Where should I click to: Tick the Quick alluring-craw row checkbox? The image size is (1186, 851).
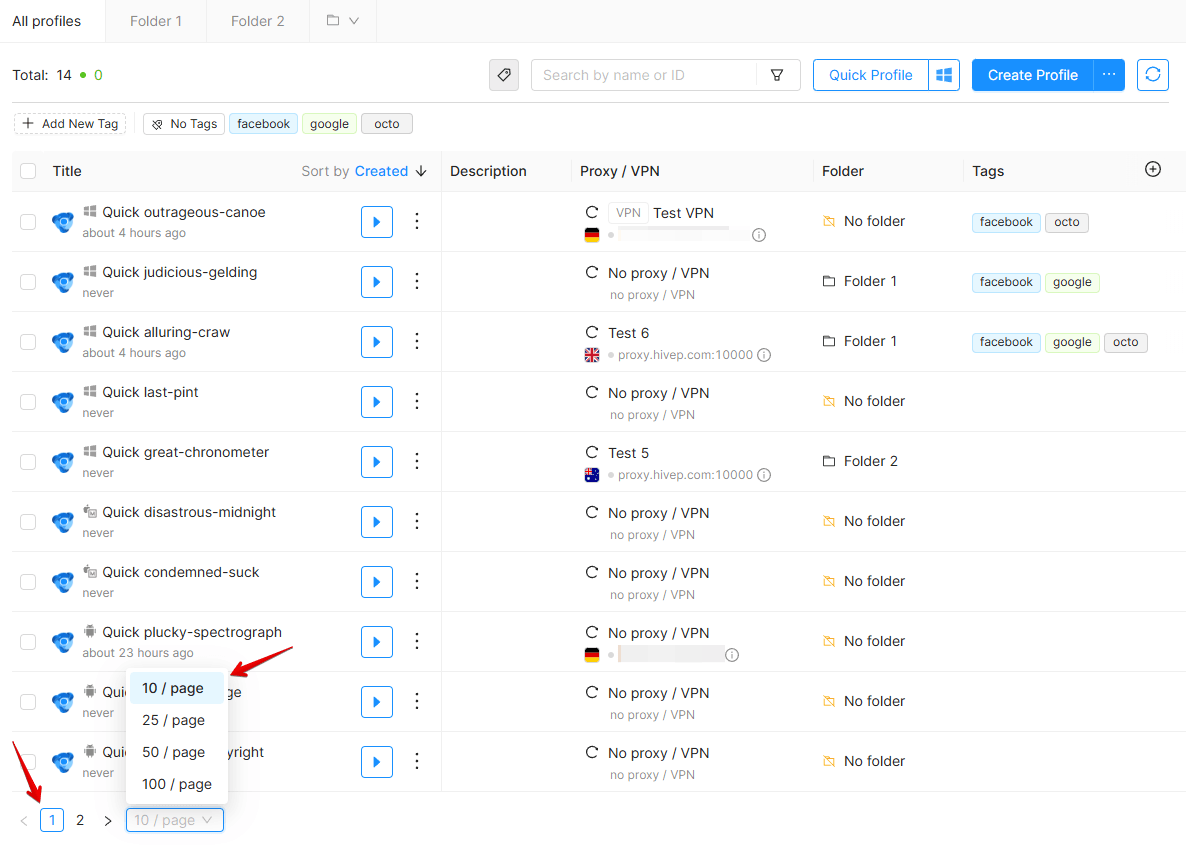coord(28,342)
